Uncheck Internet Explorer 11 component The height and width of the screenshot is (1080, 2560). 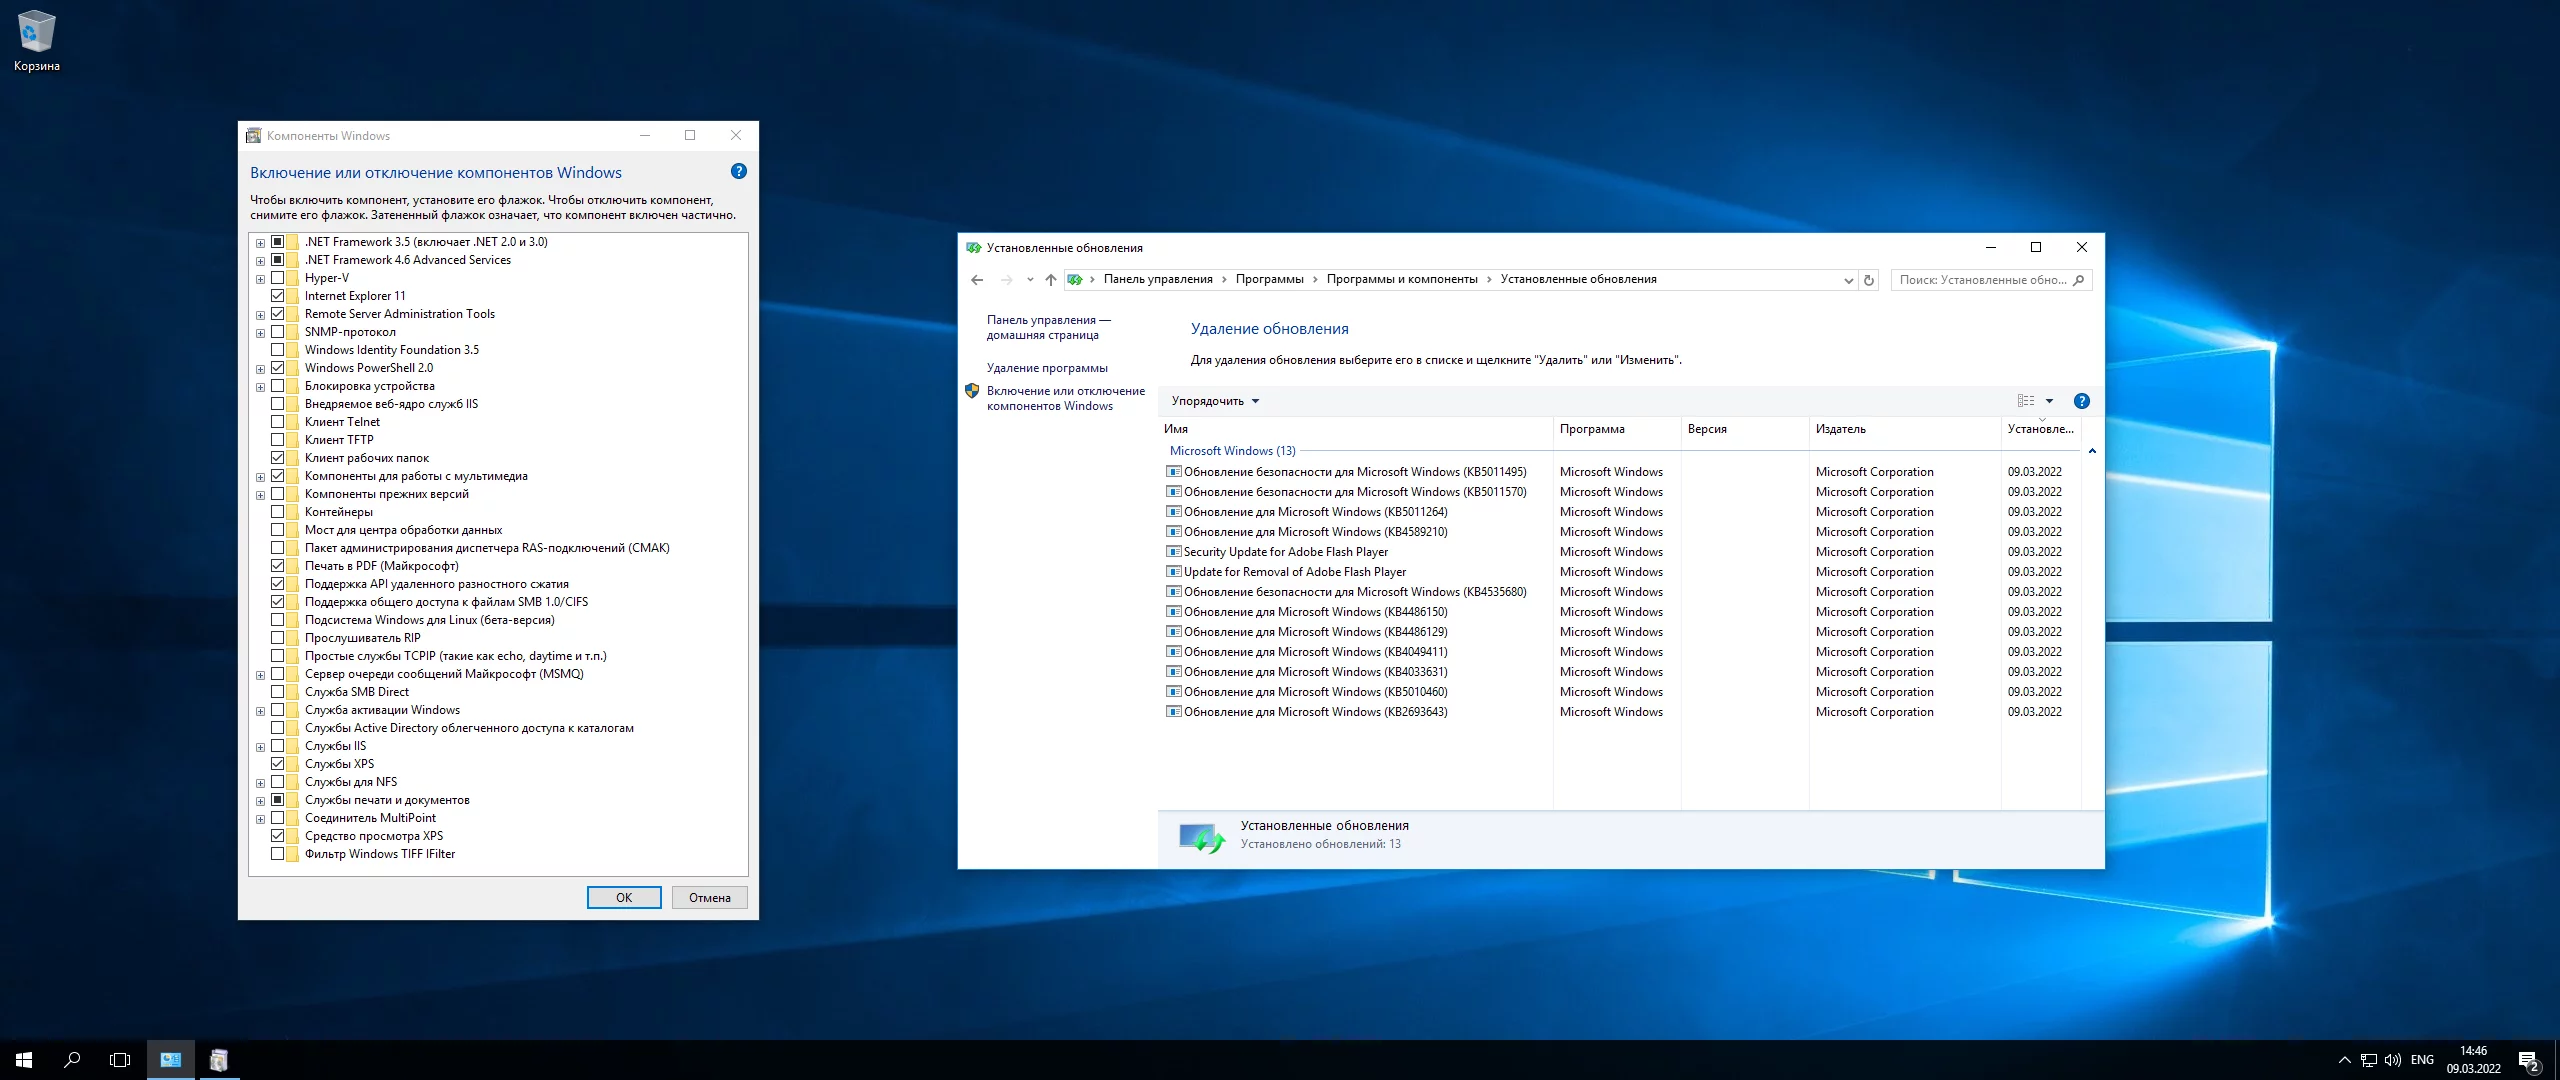[x=278, y=296]
